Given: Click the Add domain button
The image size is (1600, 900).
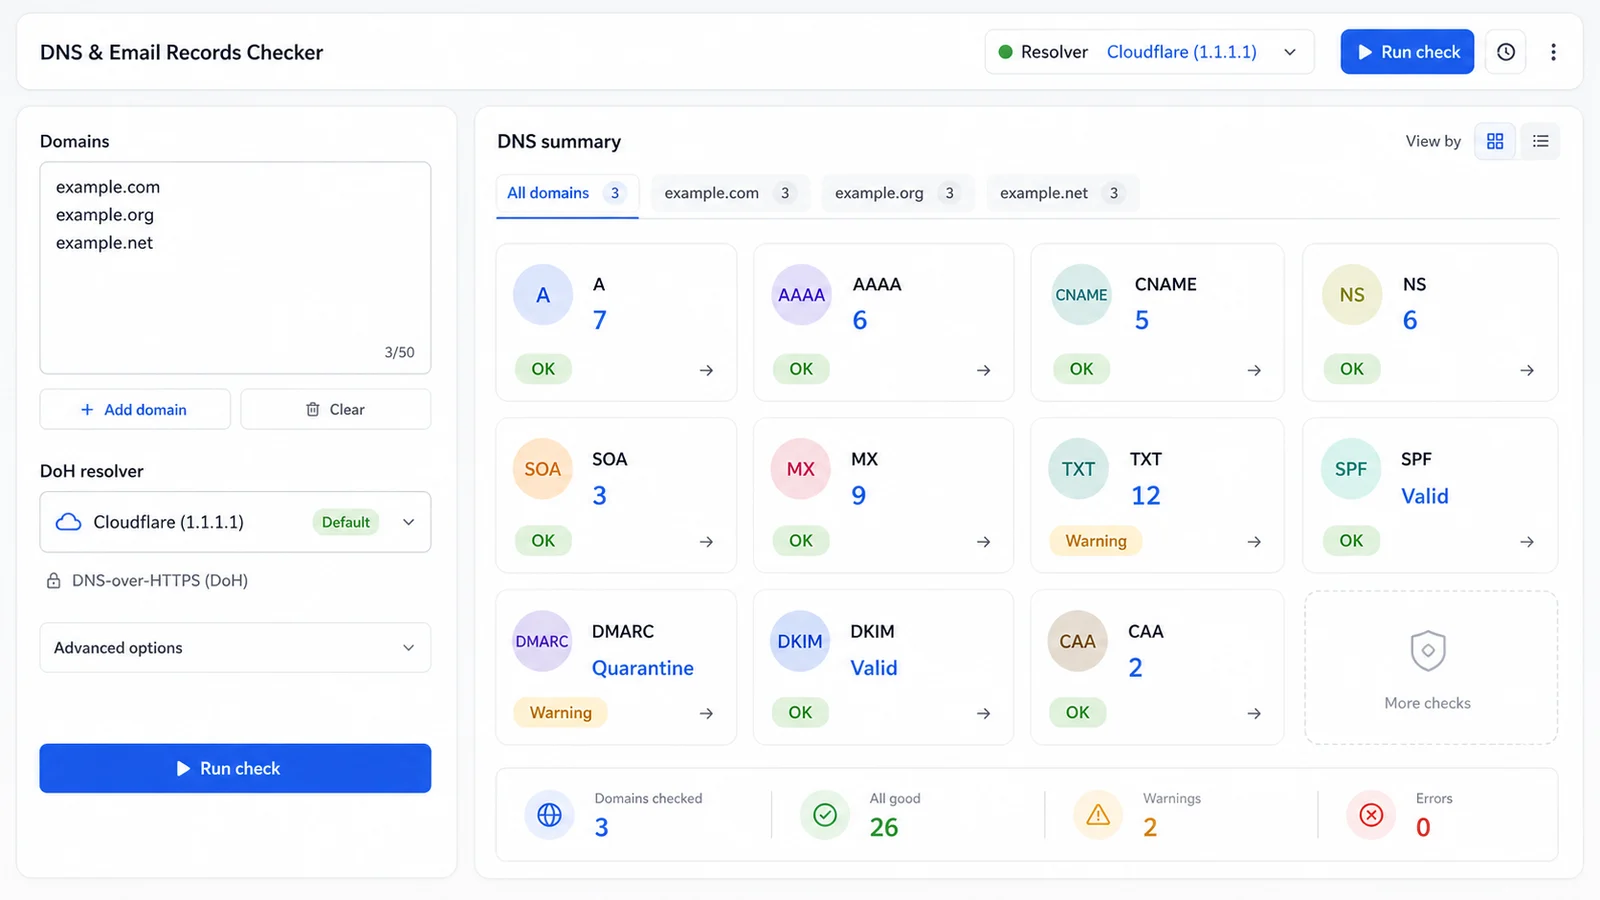Looking at the screenshot, I should pyautogui.click(x=135, y=409).
